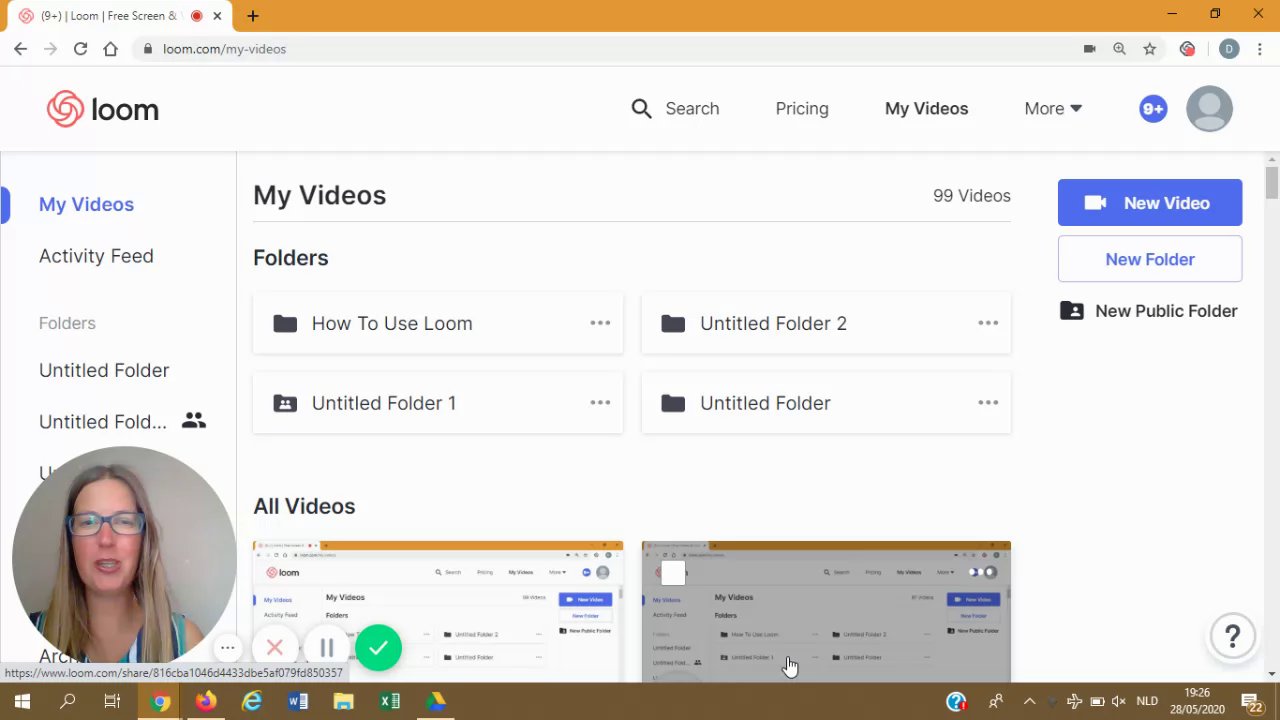Screen dimensions: 1280x720
Task: Show hidden system tray icons
Action: tap(1029, 702)
